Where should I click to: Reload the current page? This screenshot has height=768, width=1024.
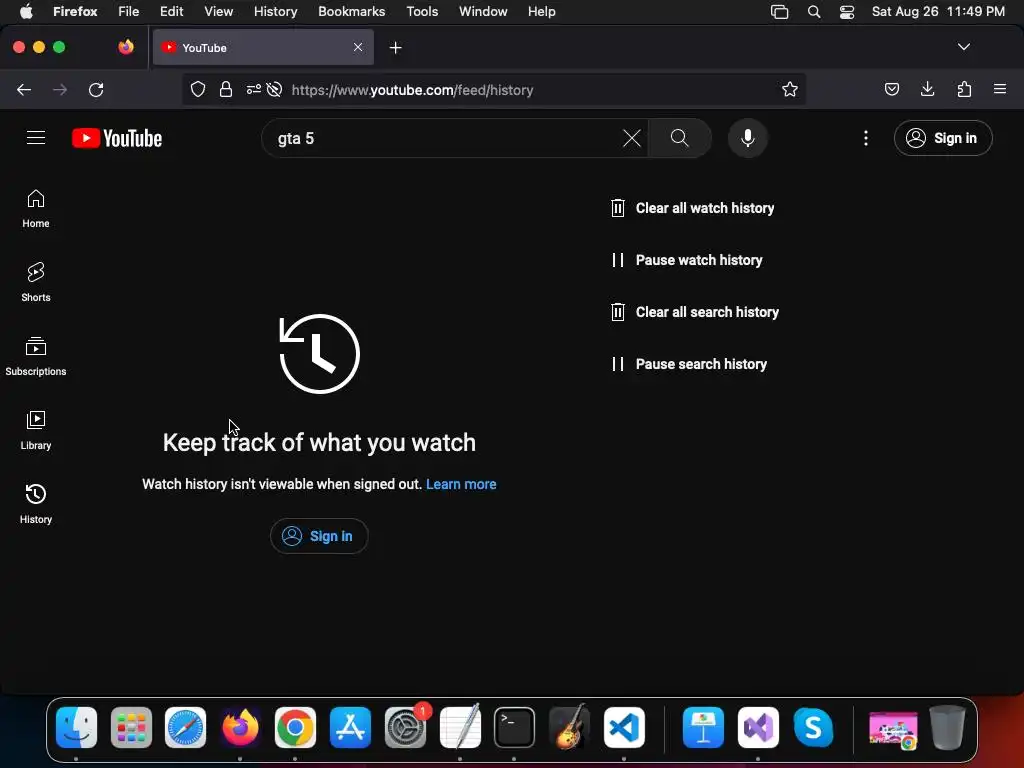96,89
